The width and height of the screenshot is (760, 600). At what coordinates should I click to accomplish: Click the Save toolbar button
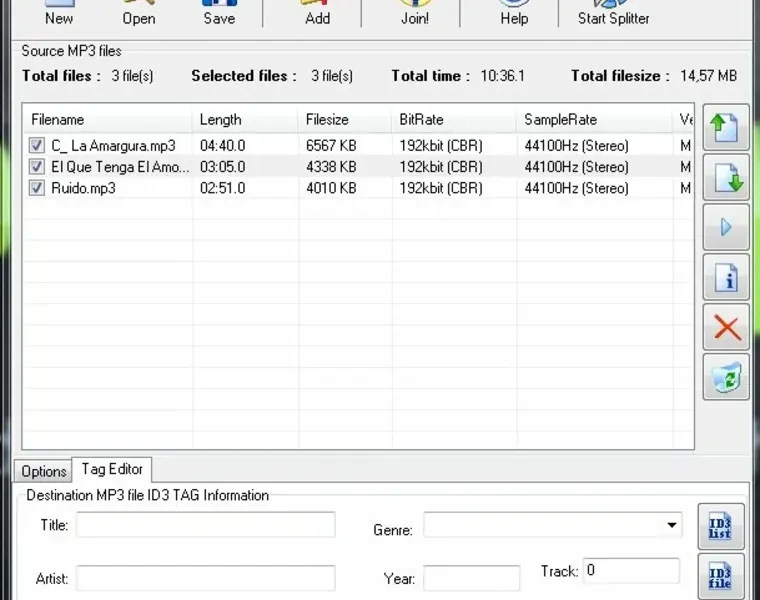click(x=219, y=14)
